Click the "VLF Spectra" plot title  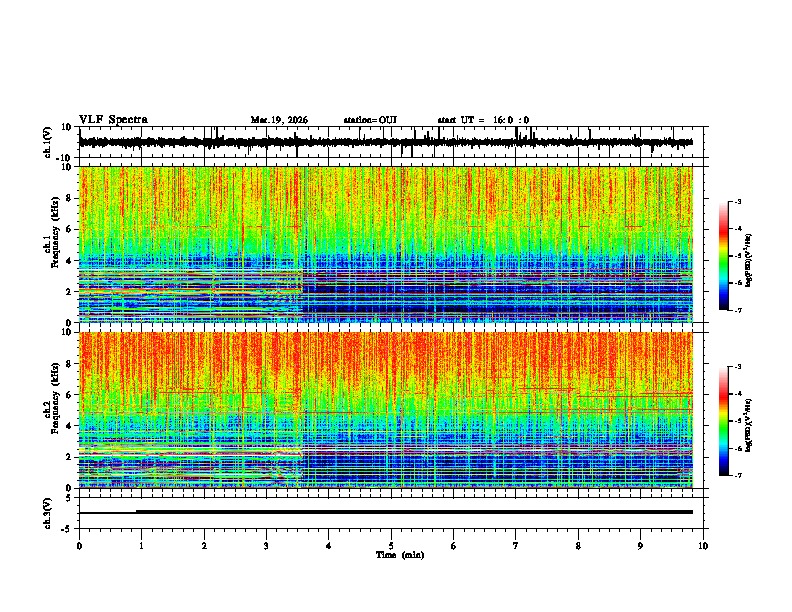(x=113, y=120)
